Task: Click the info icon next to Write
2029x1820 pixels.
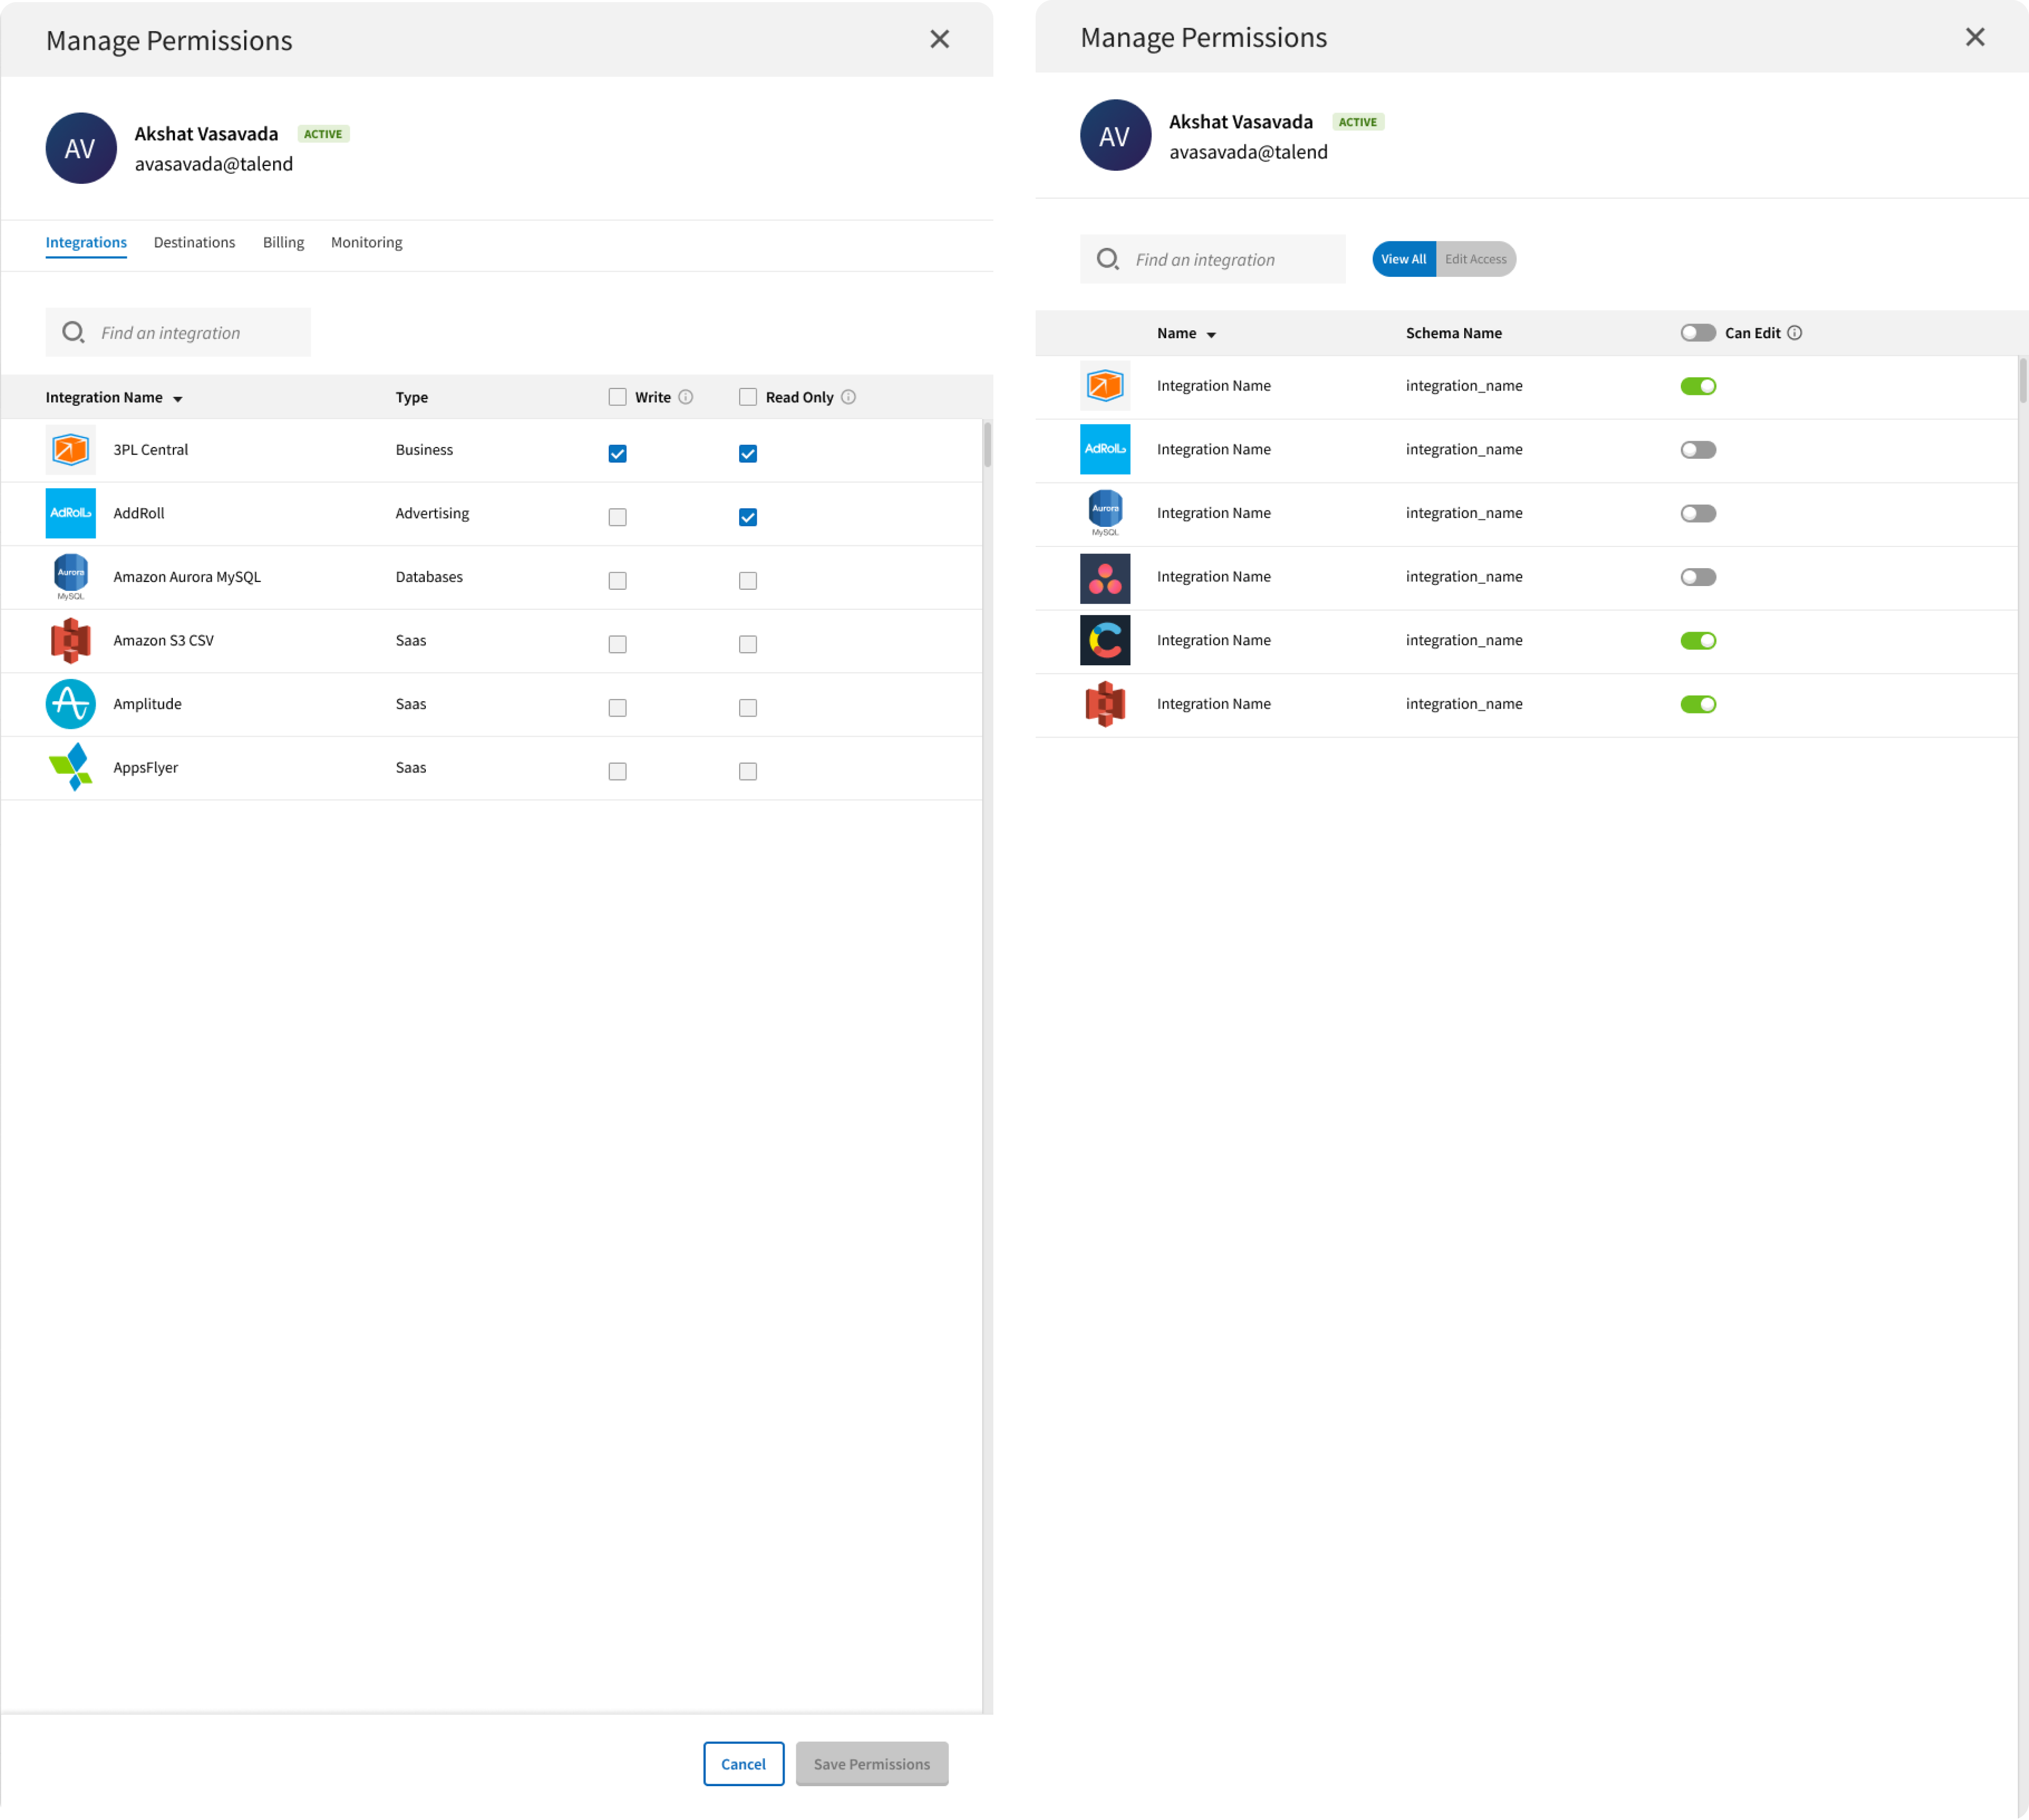Action: coord(686,397)
